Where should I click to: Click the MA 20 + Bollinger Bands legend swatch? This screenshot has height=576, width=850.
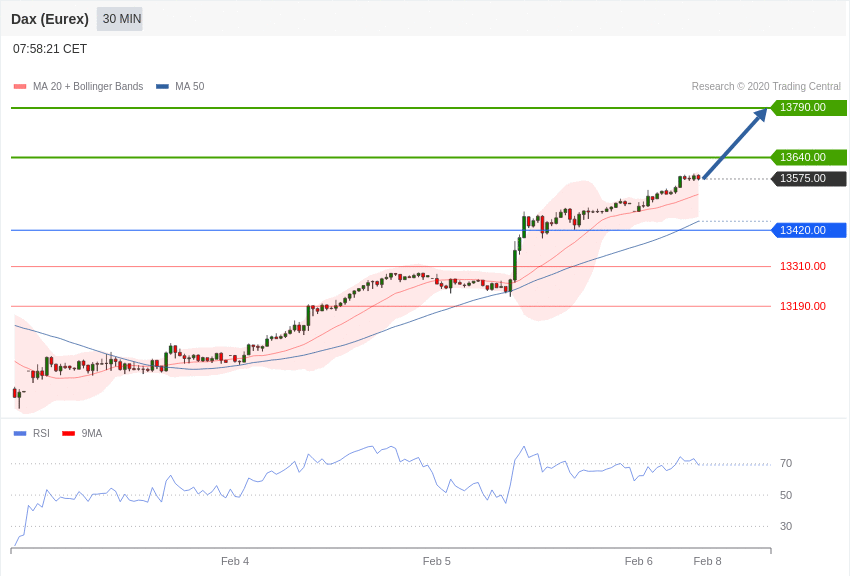[x=20, y=86]
